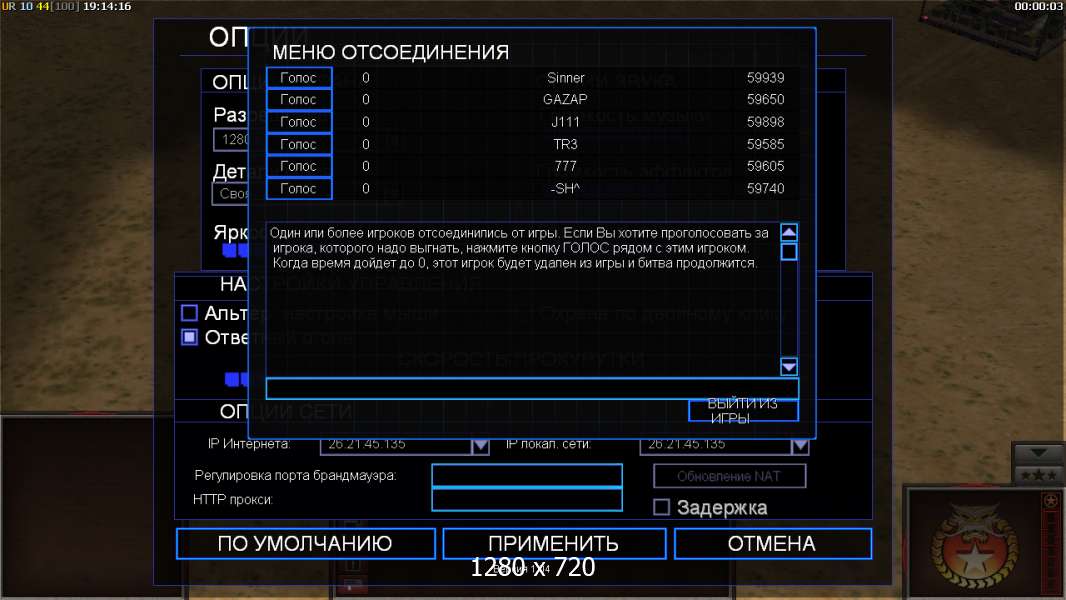
Task: Toggle the Альт checkbox in control settings
Action: tap(190, 313)
